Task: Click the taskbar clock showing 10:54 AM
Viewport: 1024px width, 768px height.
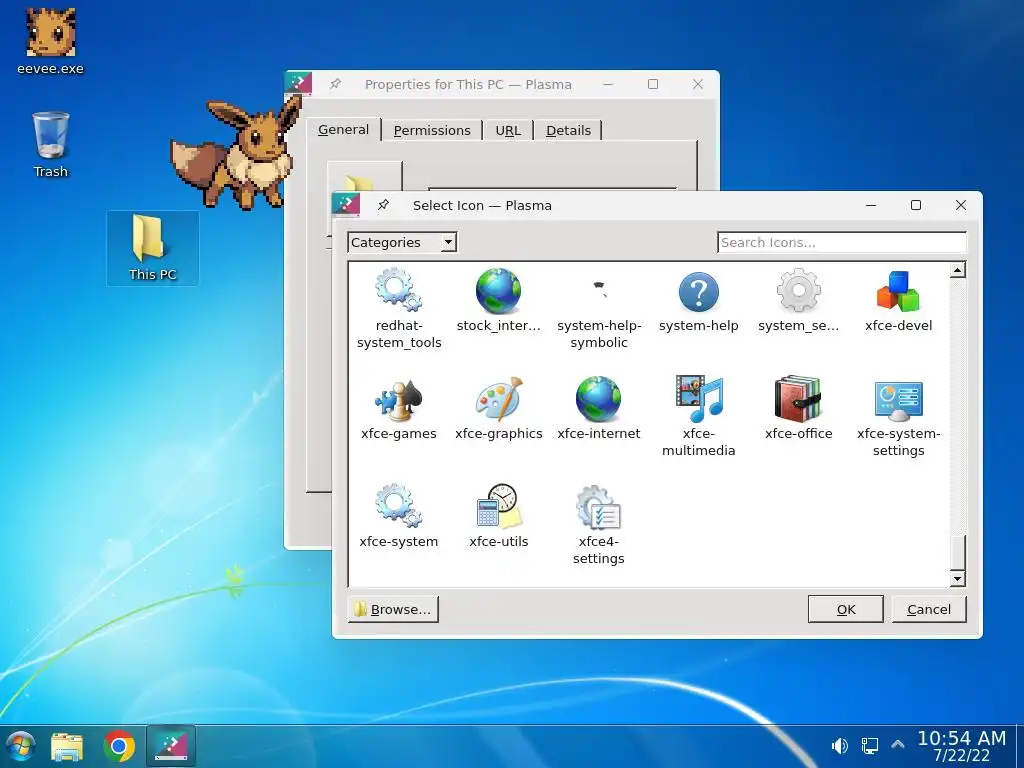Action: (961, 746)
